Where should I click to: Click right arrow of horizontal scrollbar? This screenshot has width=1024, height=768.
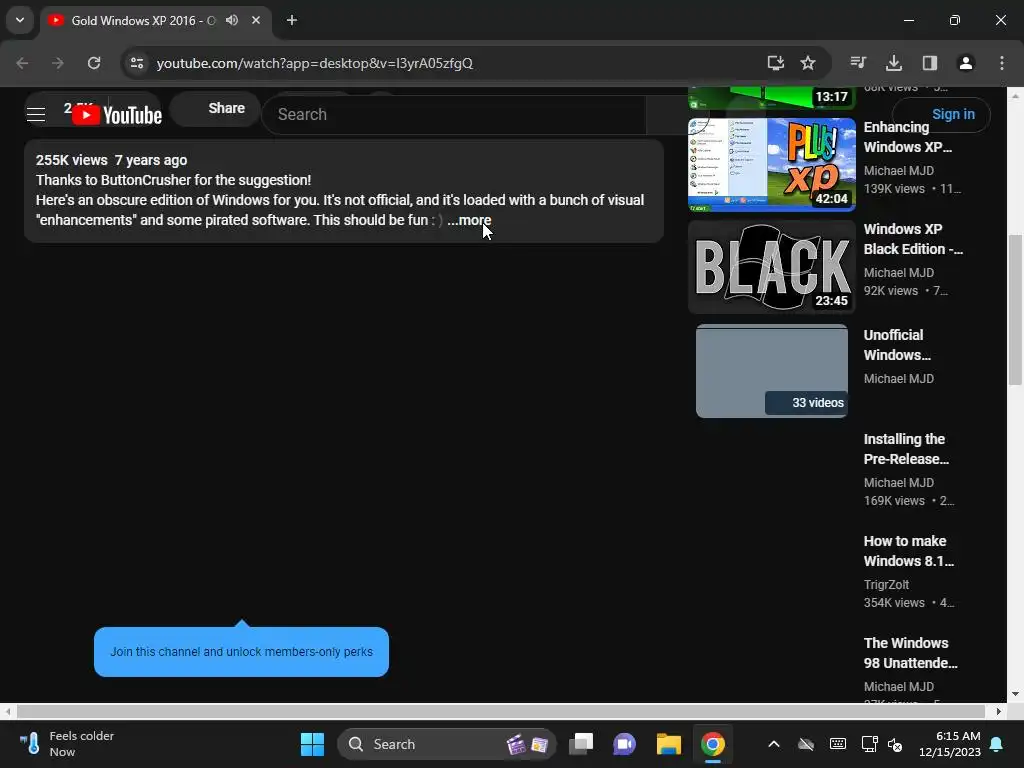click(x=999, y=711)
